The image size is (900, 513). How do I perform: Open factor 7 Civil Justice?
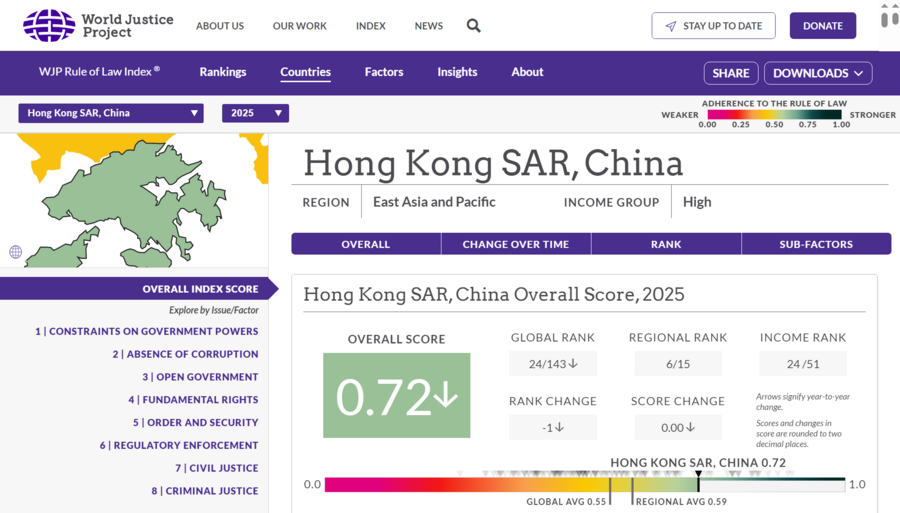217,468
